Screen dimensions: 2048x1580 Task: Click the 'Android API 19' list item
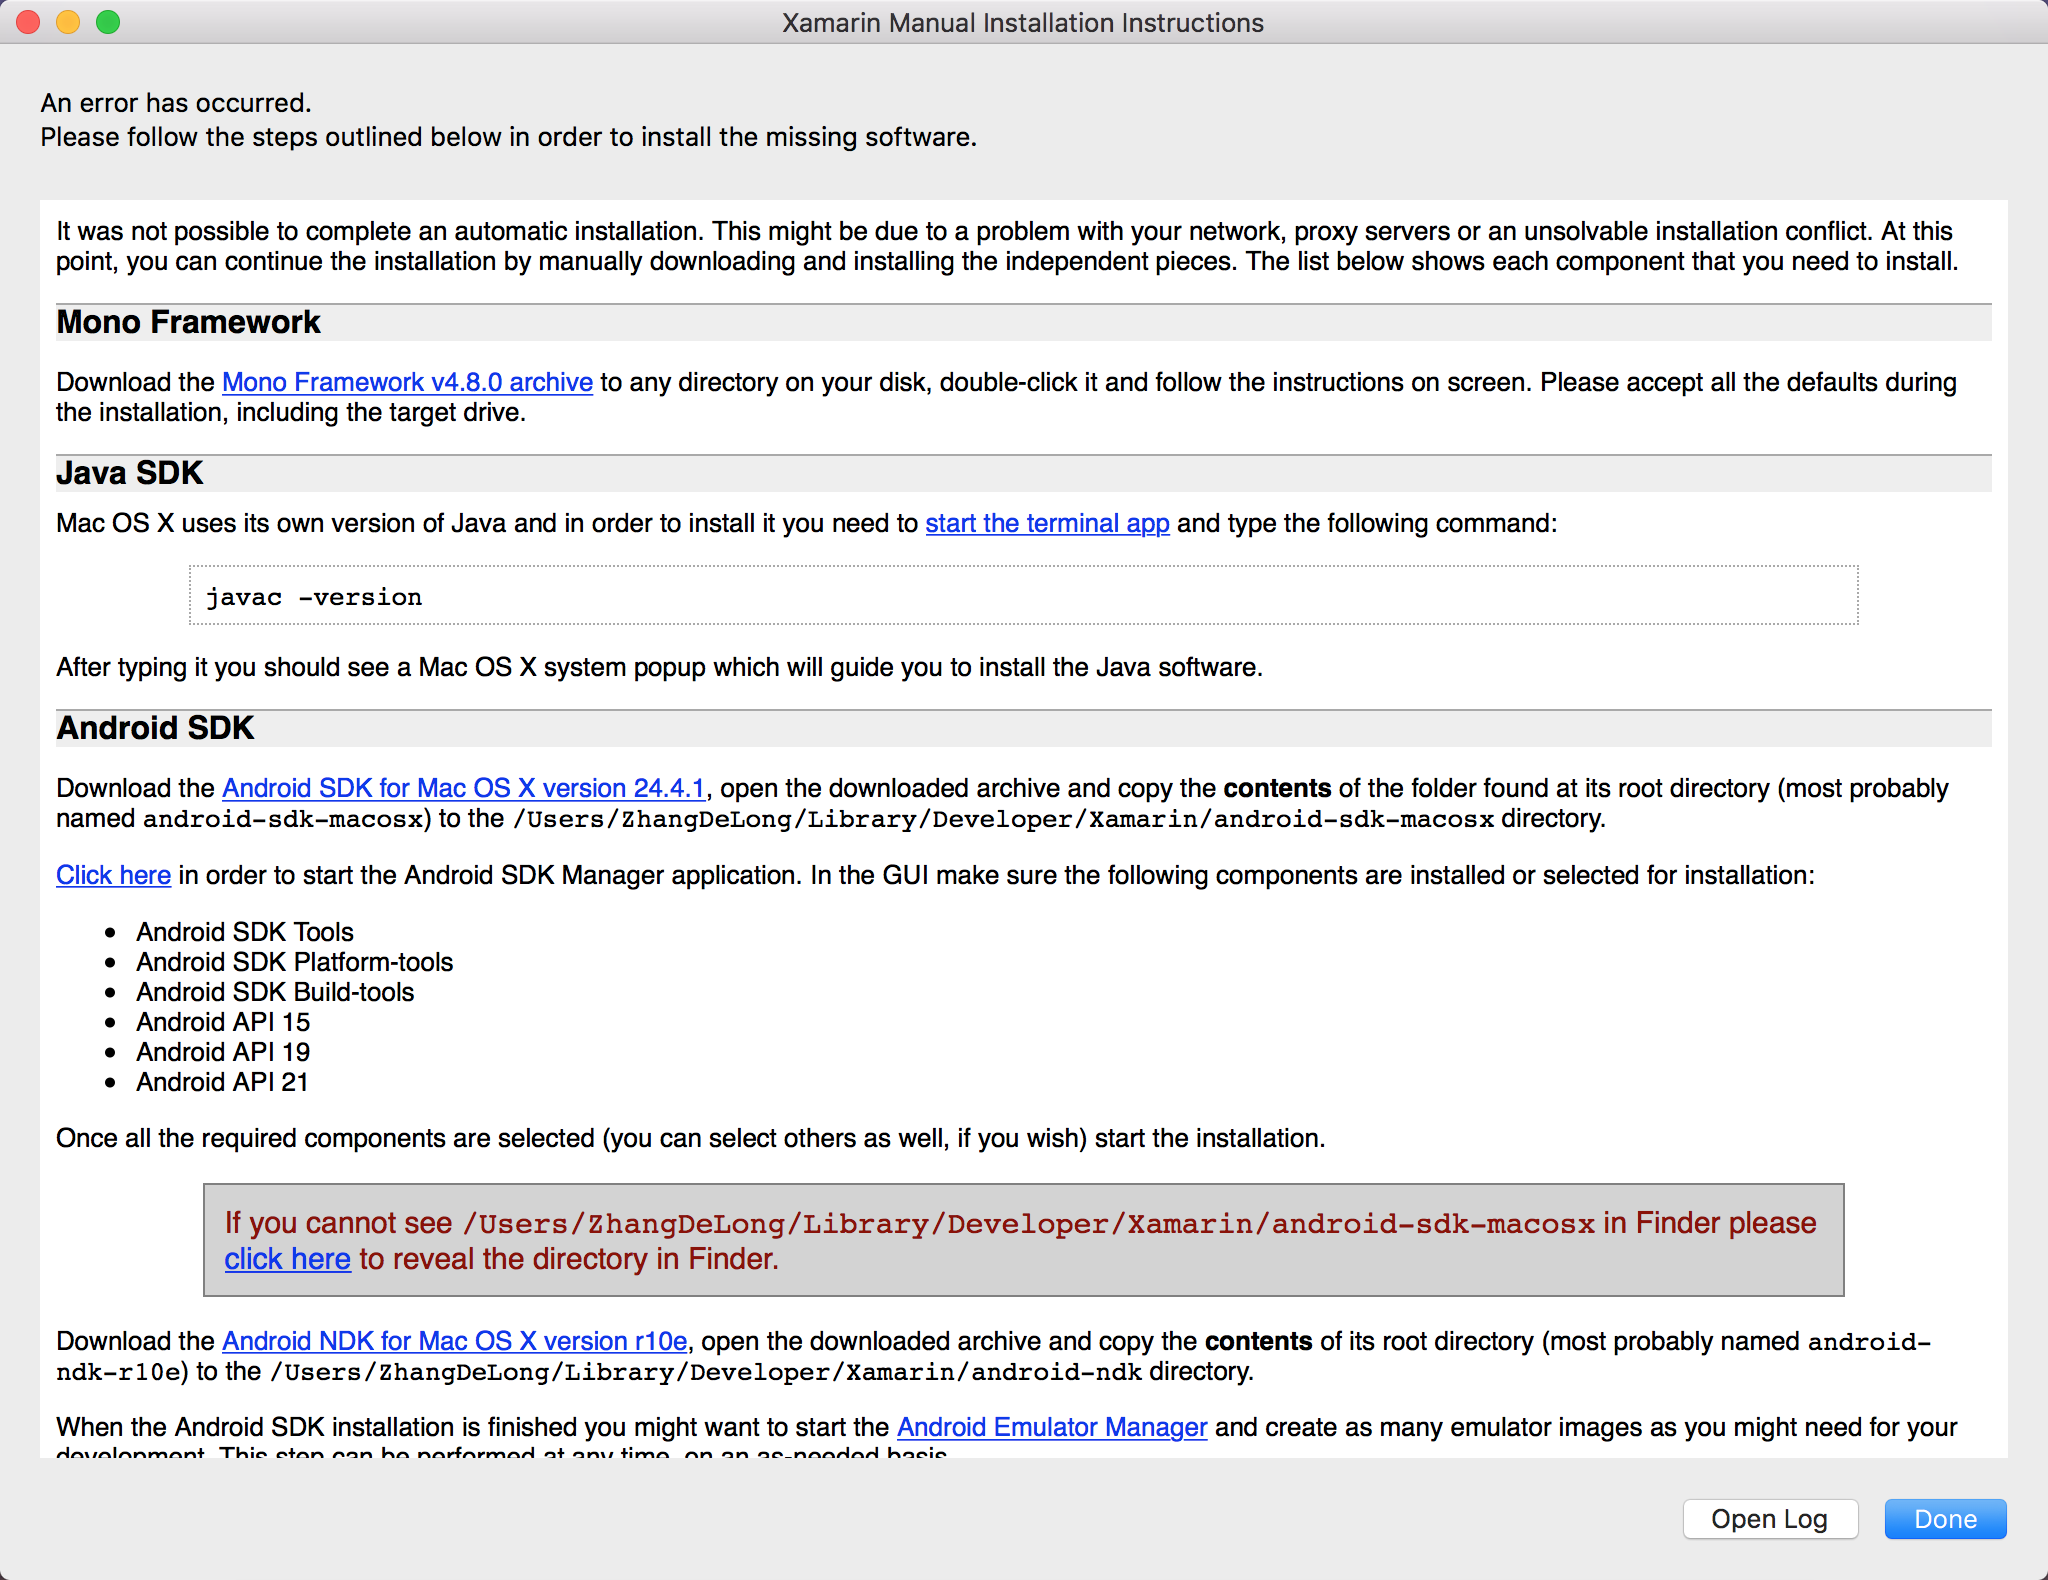tap(223, 1052)
